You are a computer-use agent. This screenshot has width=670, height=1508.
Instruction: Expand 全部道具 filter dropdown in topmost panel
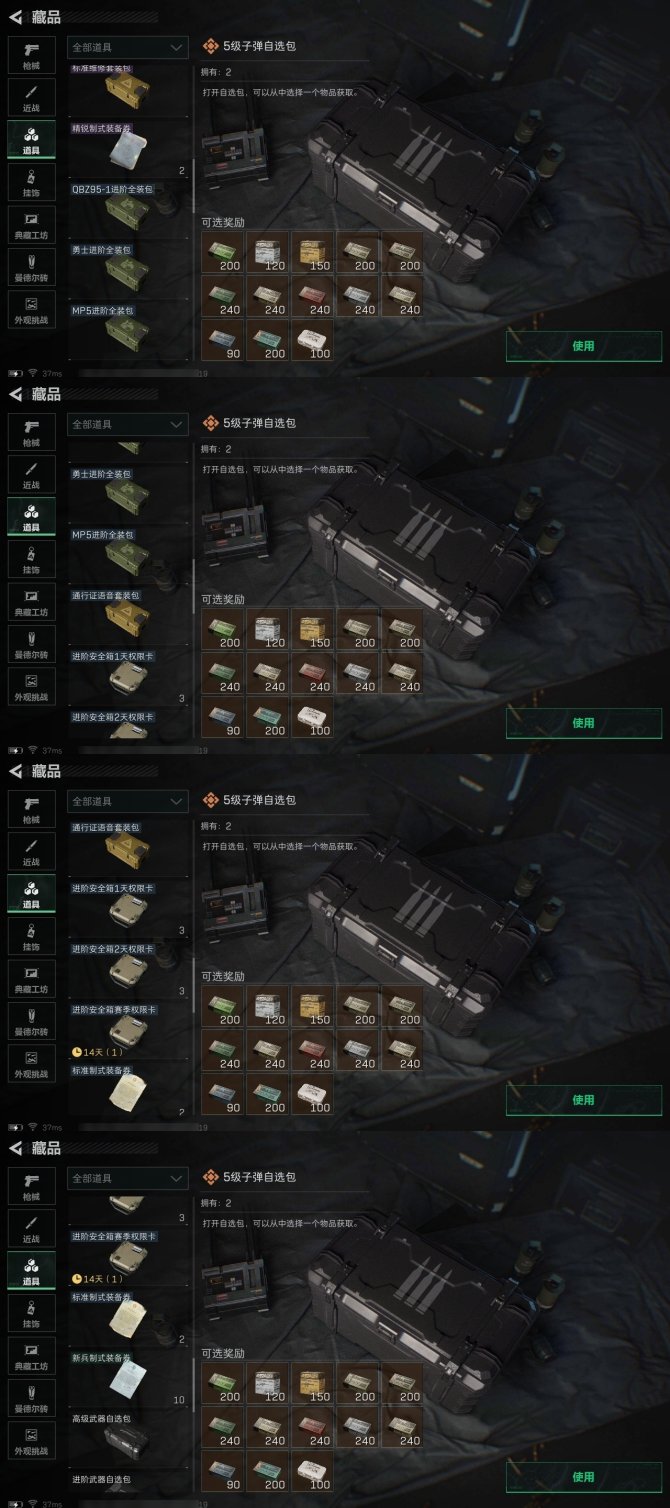tap(128, 47)
